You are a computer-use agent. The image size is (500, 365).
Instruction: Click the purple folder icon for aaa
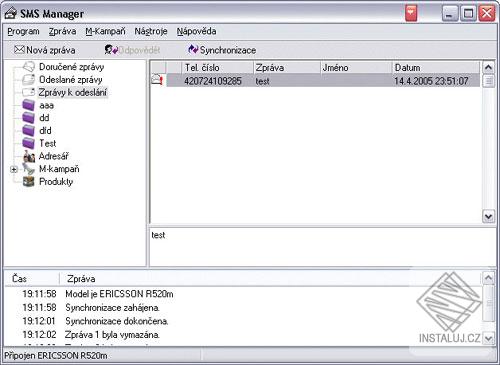click(x=29, y=105)
